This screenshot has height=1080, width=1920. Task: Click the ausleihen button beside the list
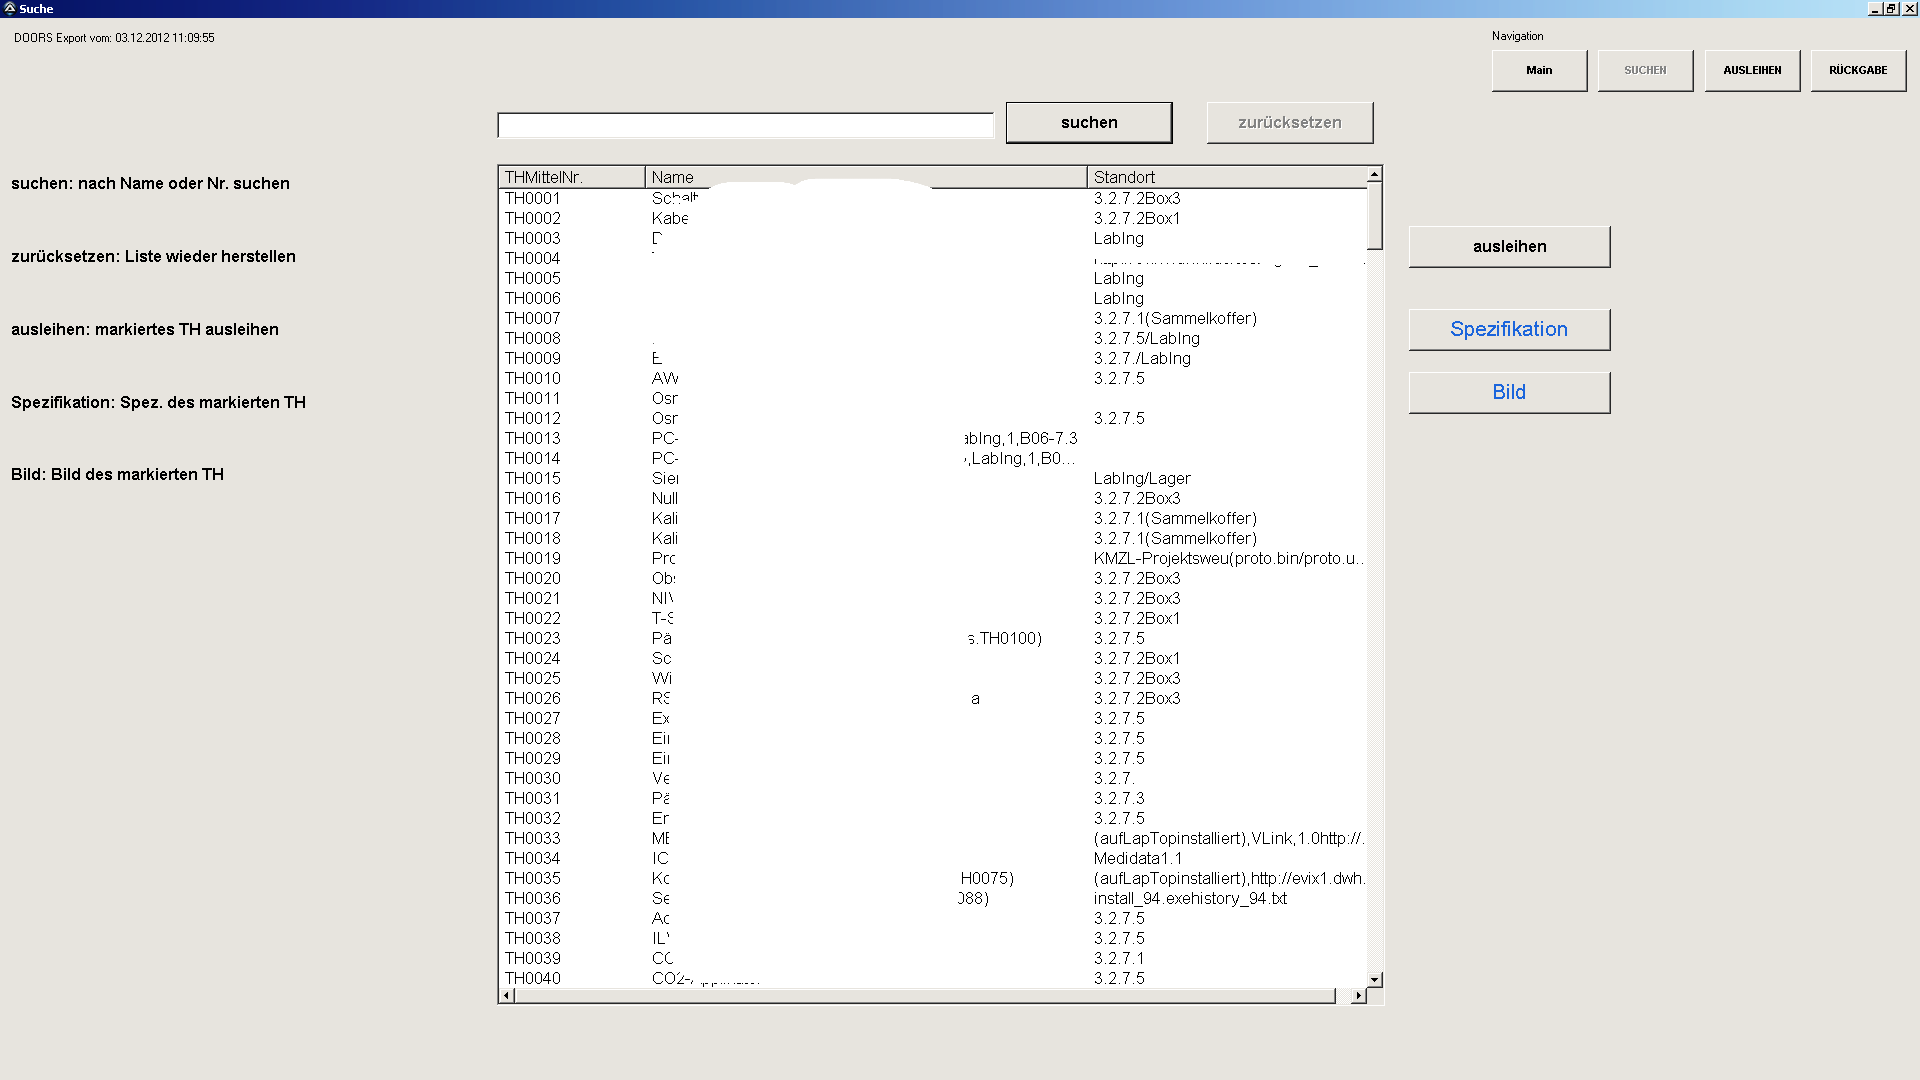(1509, 246)
